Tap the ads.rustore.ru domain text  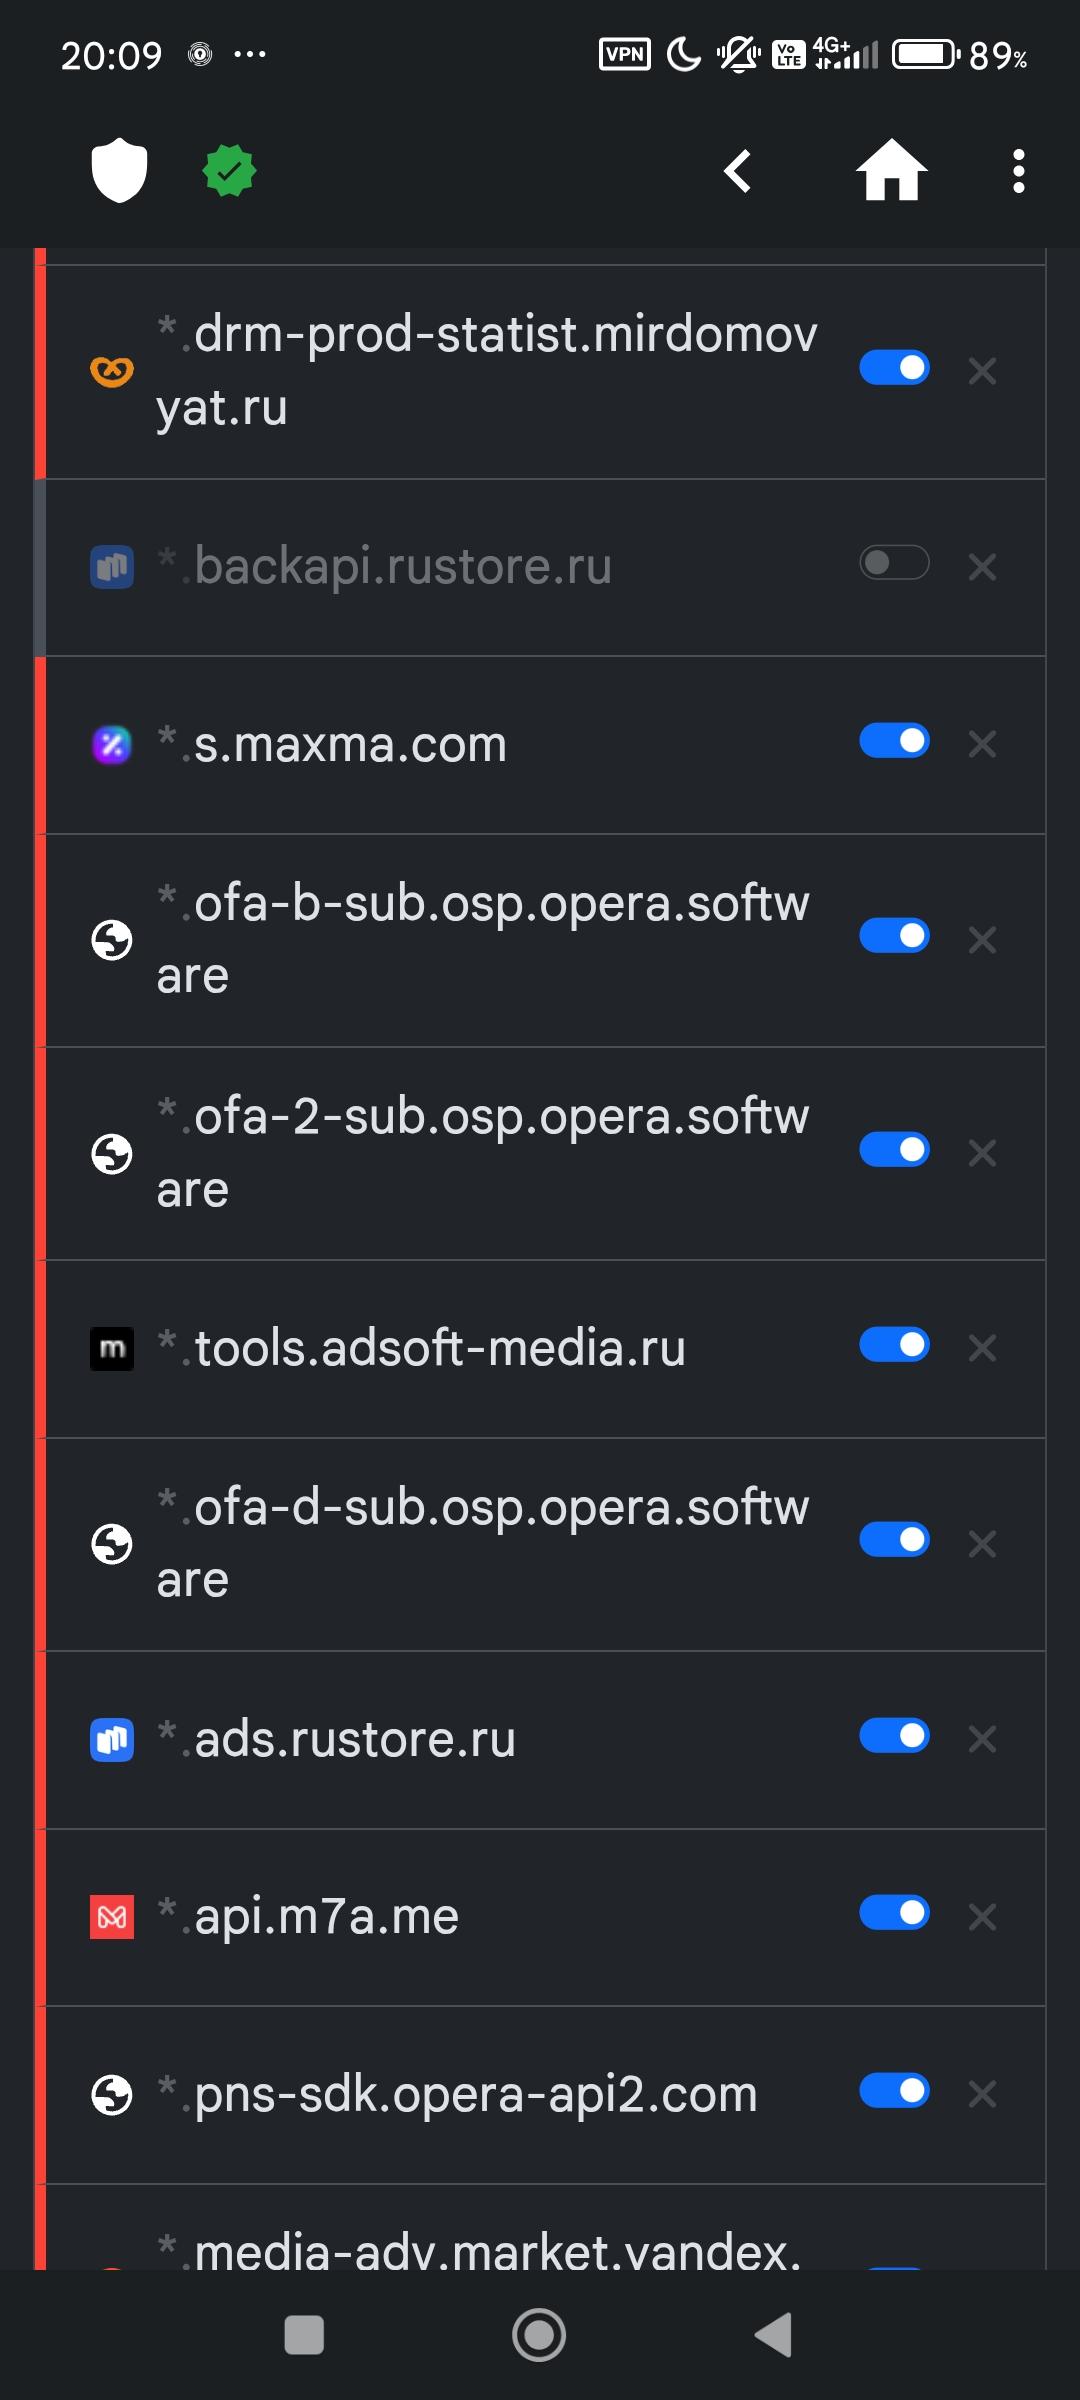(354, 1739)
